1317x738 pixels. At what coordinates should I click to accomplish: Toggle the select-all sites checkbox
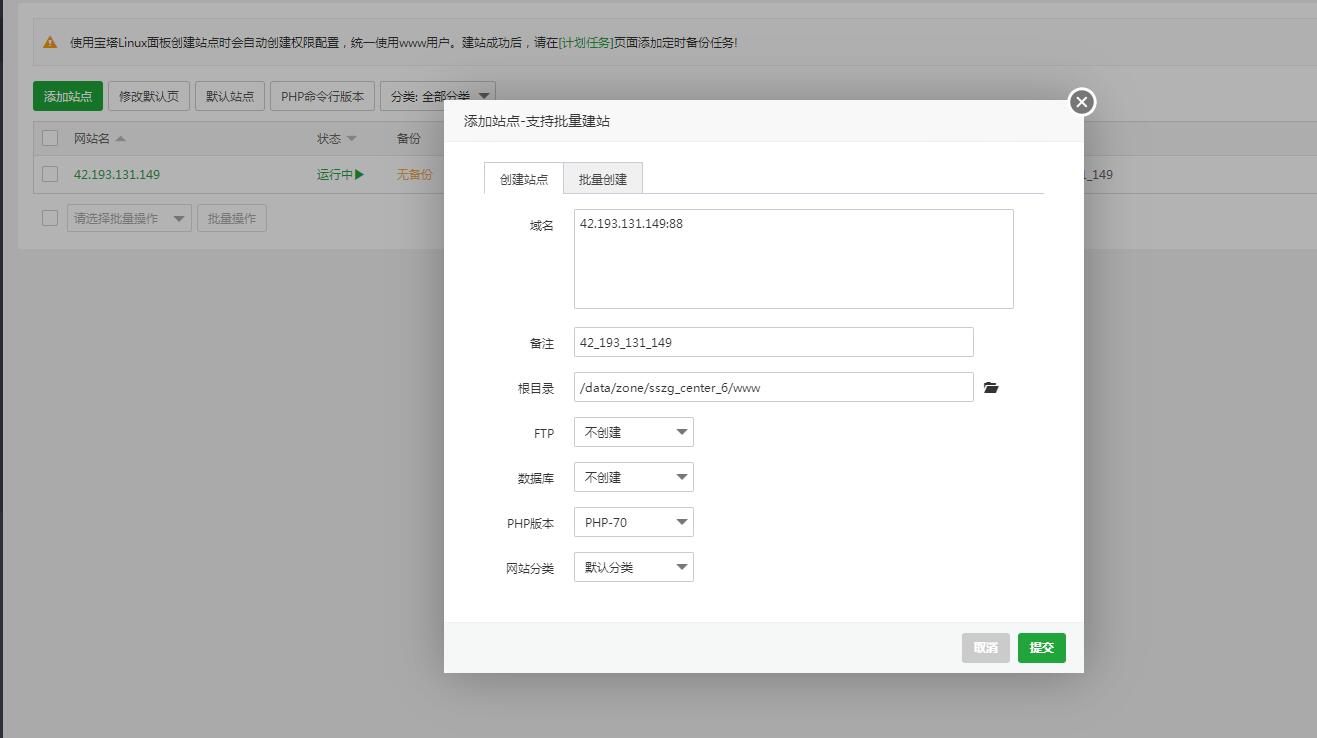coord(50,138)
